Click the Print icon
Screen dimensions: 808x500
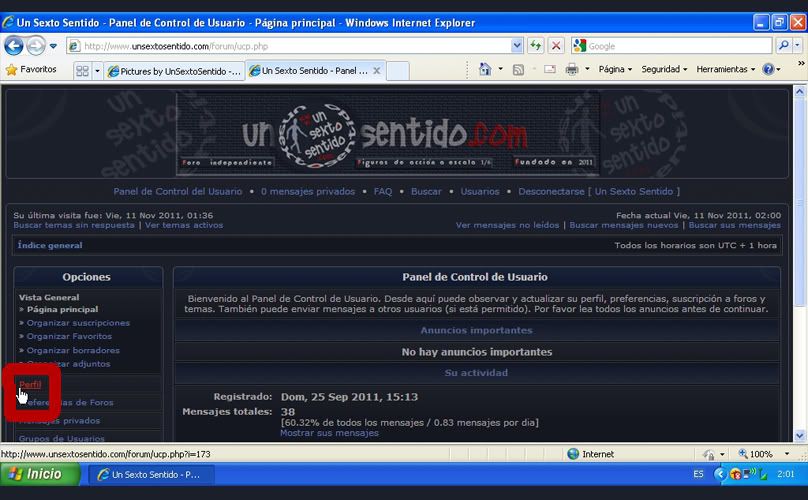pos(572,69)
